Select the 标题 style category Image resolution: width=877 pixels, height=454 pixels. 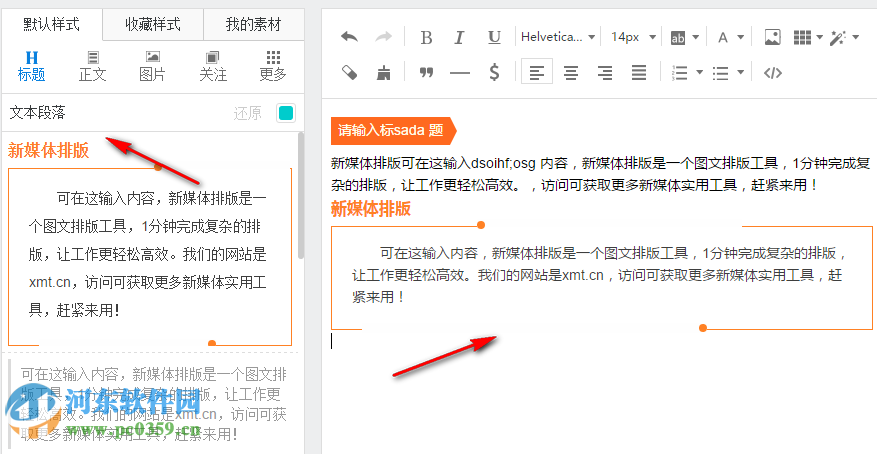[31, 66]
